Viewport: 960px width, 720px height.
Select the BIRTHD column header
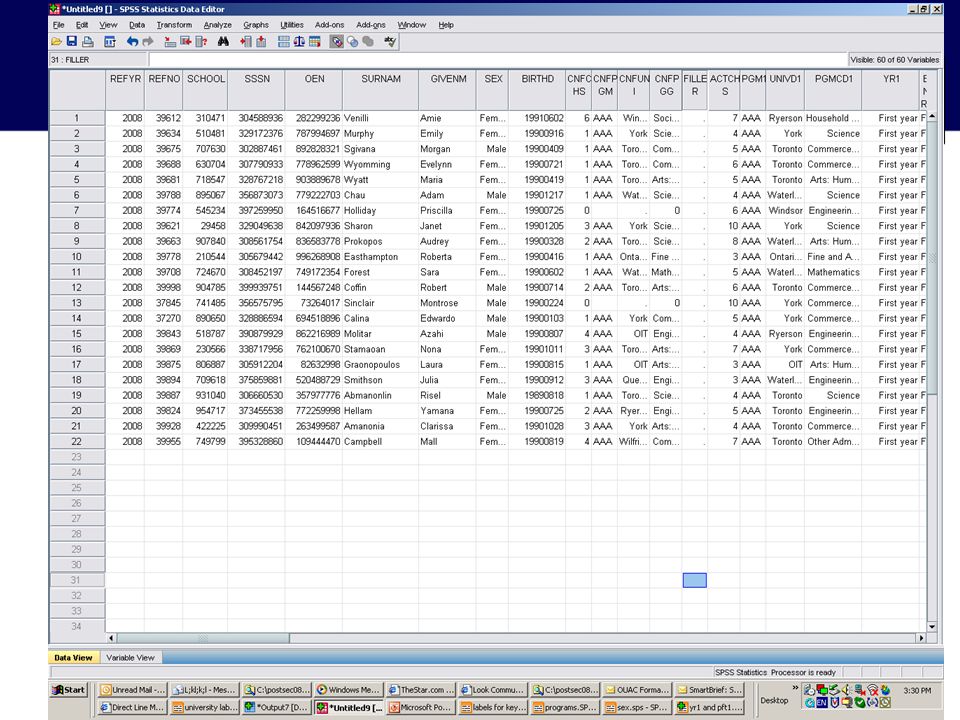[538, 89]
